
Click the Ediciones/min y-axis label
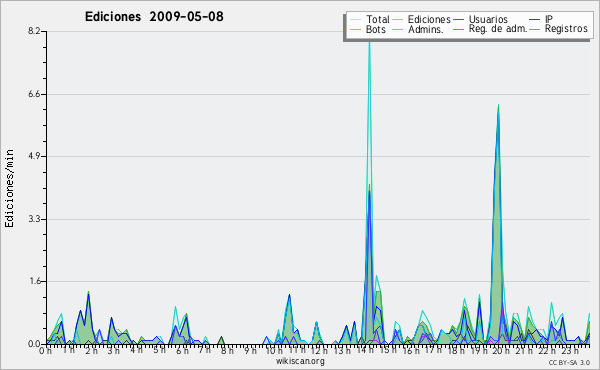(x=9, y=188)
